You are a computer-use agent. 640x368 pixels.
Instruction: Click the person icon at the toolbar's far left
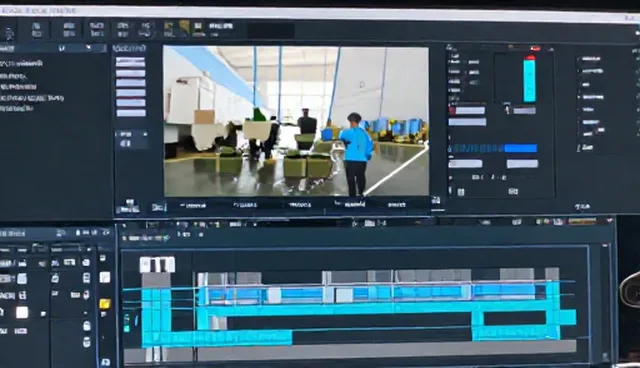point(9,33)
